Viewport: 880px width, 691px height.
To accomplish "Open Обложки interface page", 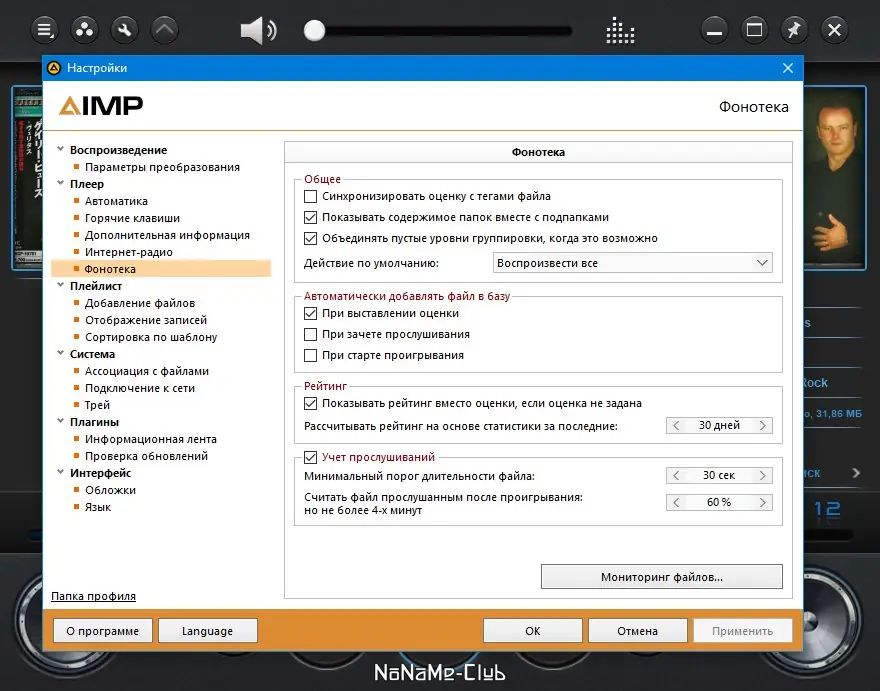I will coord(110,490).
